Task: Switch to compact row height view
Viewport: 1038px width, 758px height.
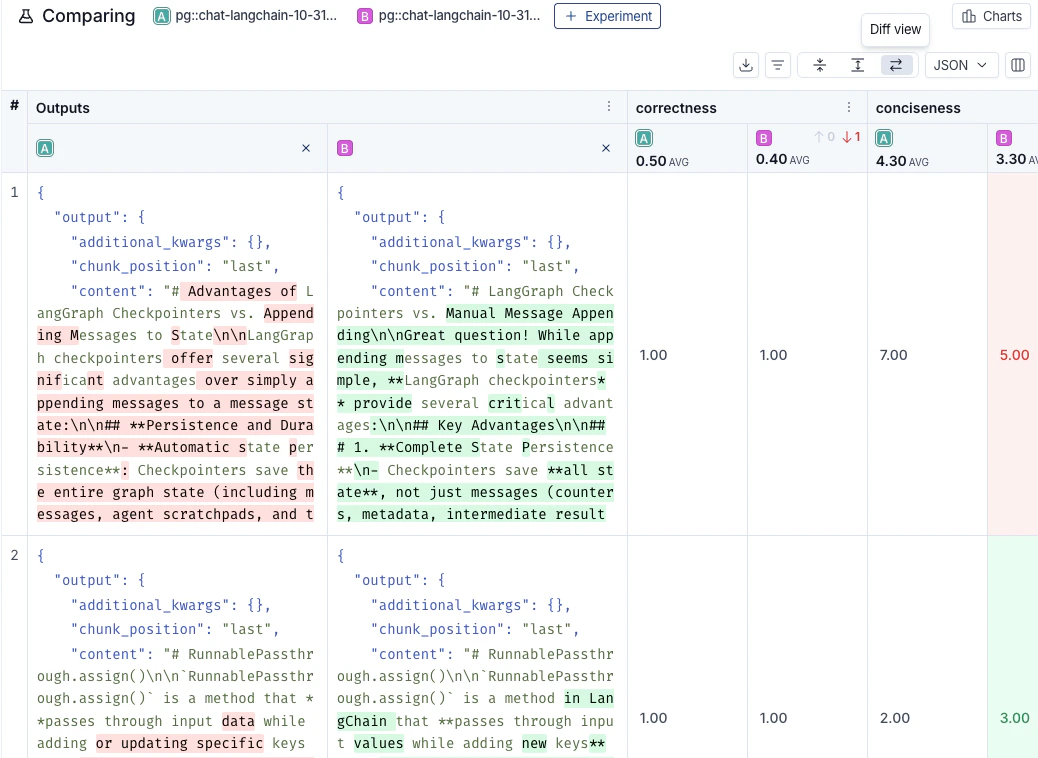Action: pos(820,65)
